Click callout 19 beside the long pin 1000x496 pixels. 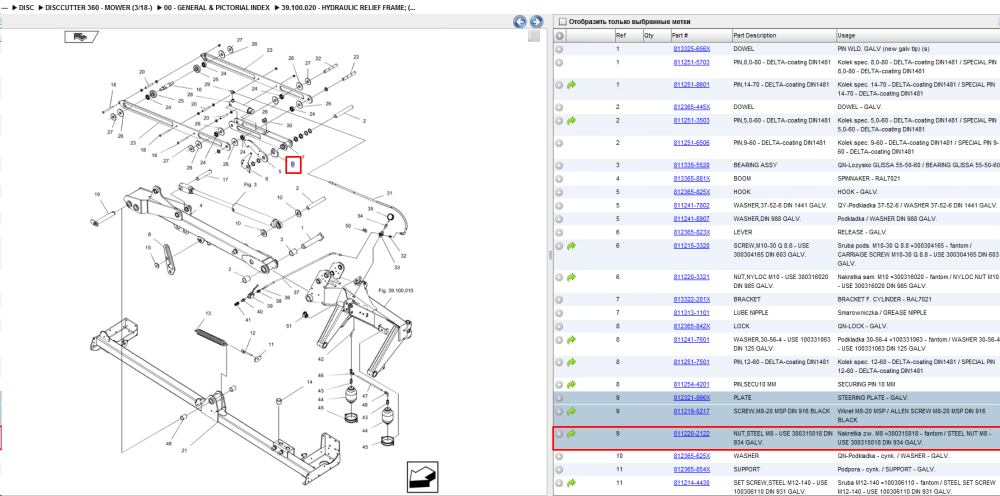(98, 194)
